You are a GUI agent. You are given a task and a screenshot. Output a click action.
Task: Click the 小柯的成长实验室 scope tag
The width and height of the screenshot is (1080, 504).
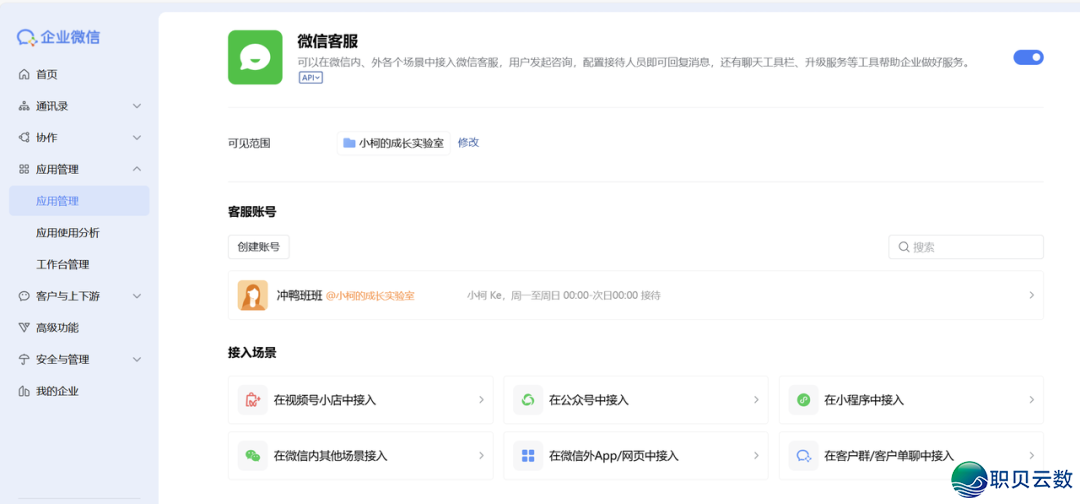coord(393,143)
